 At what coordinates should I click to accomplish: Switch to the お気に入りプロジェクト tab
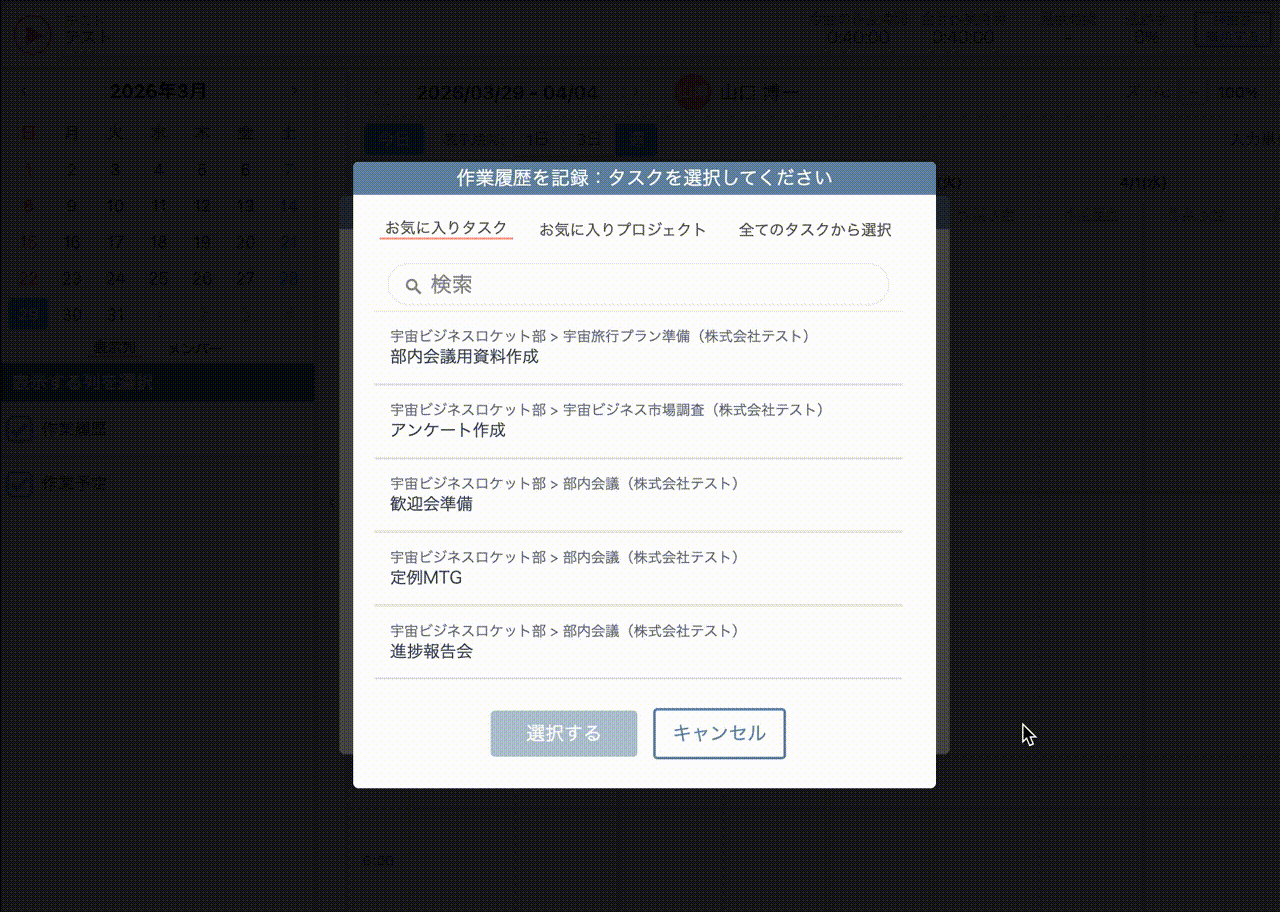623,228
